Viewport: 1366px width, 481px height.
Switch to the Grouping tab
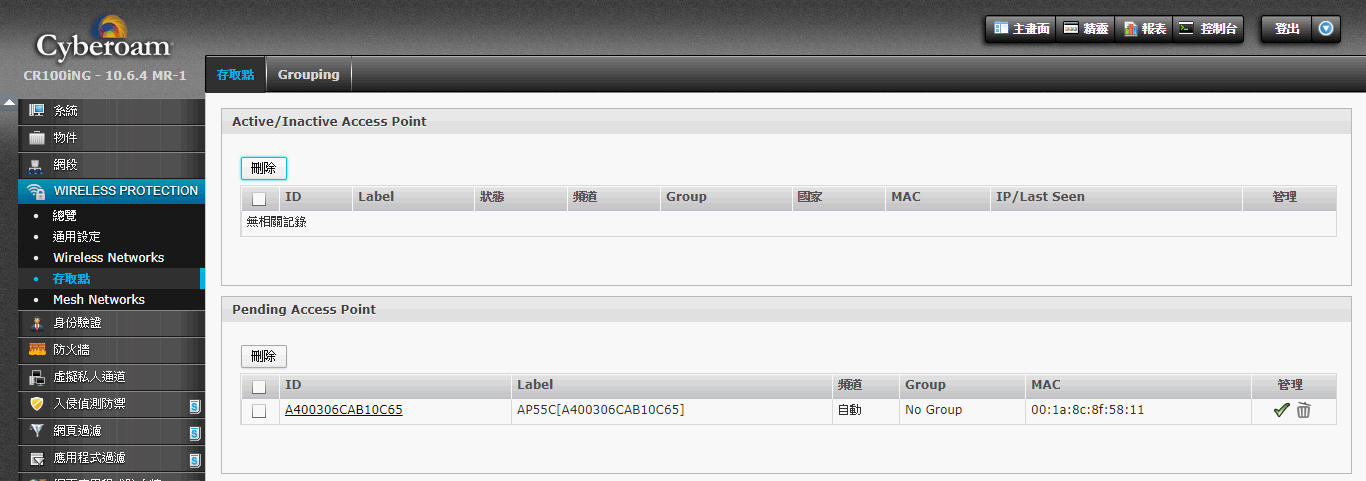308,75
